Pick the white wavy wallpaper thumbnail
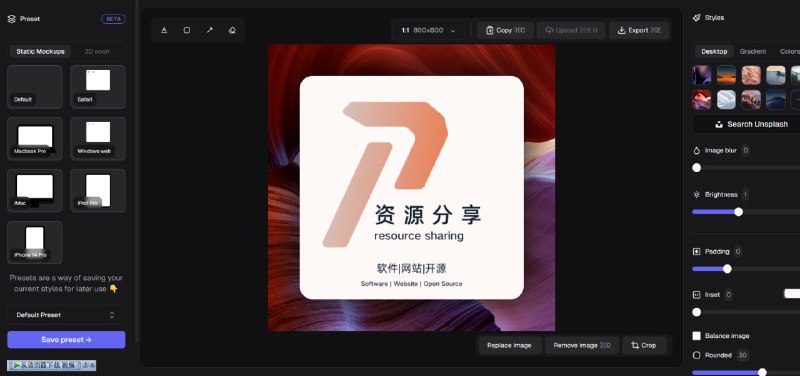This screenshot has width=800, height=376. tap(727, 100)
